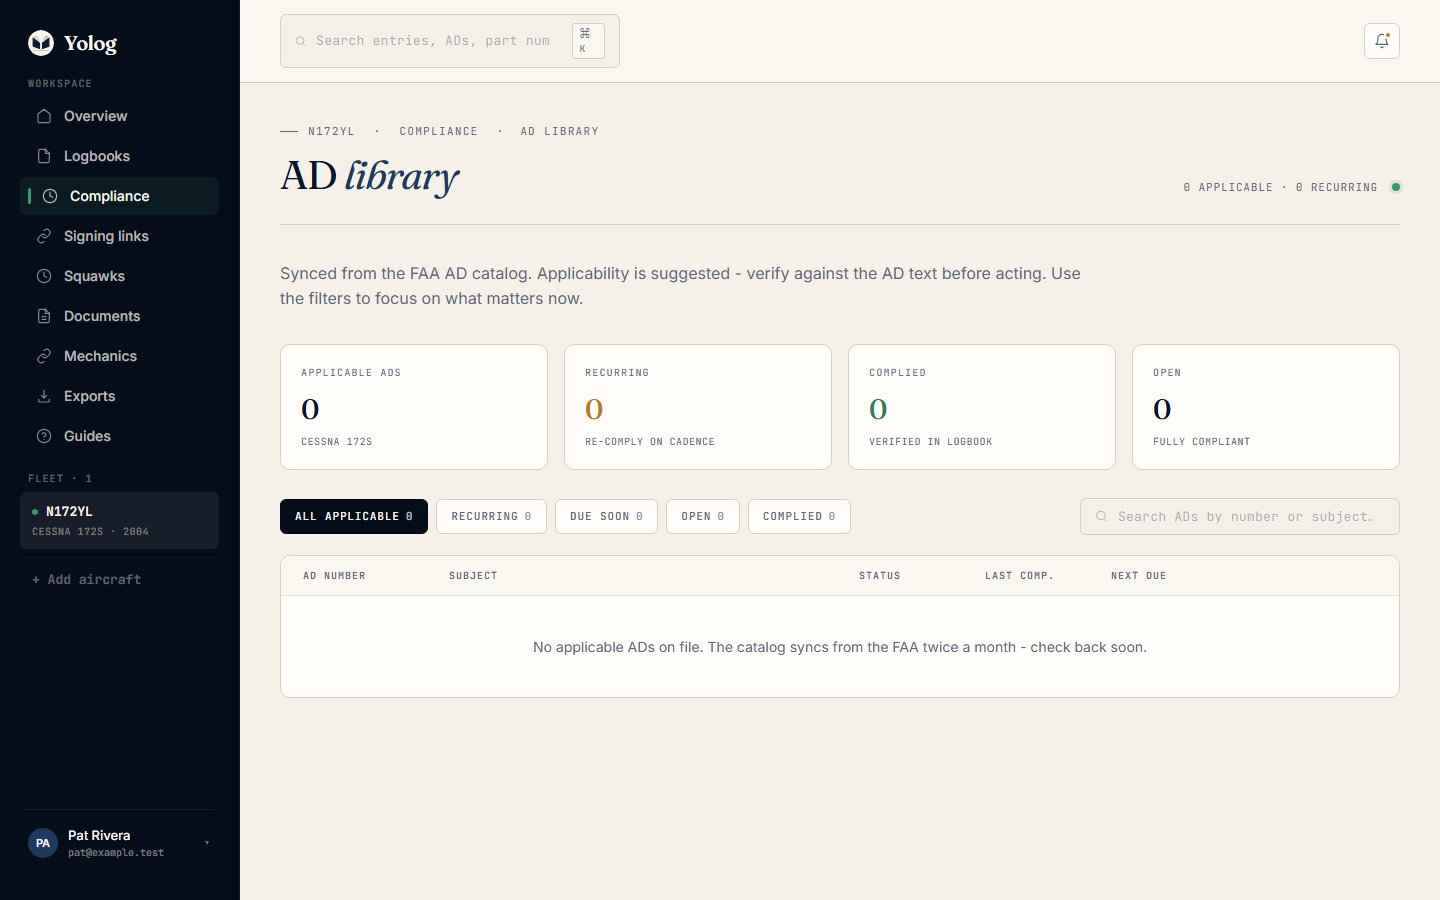Click the Documents file icon

click(x=44, y=316)
